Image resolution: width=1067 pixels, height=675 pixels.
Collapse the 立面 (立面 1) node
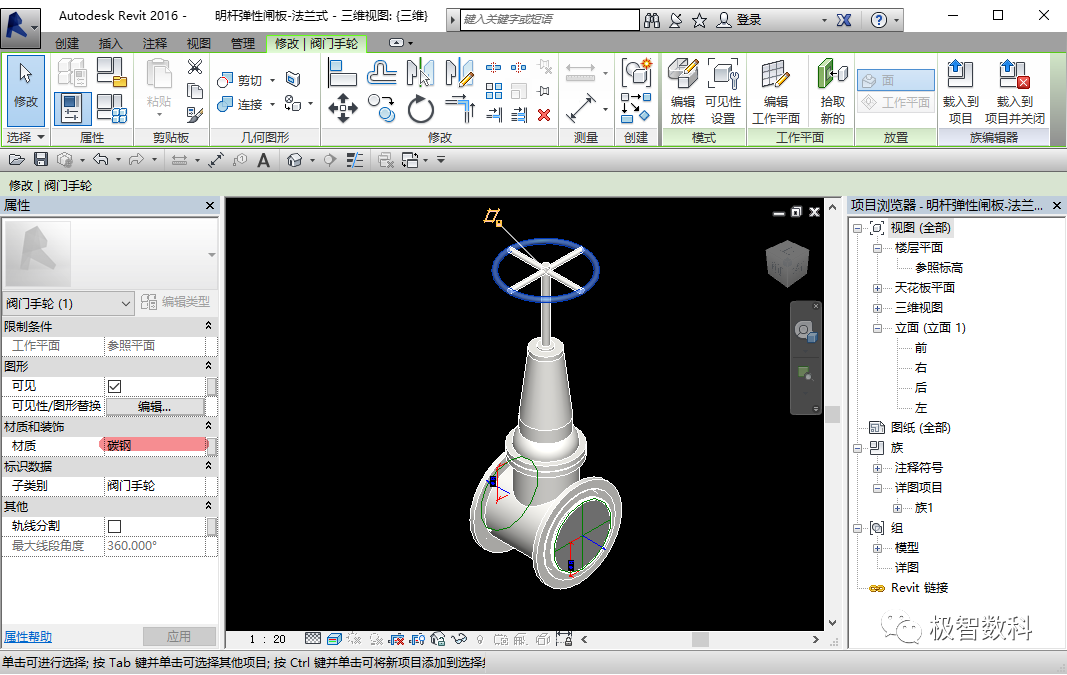coord(878,328)
